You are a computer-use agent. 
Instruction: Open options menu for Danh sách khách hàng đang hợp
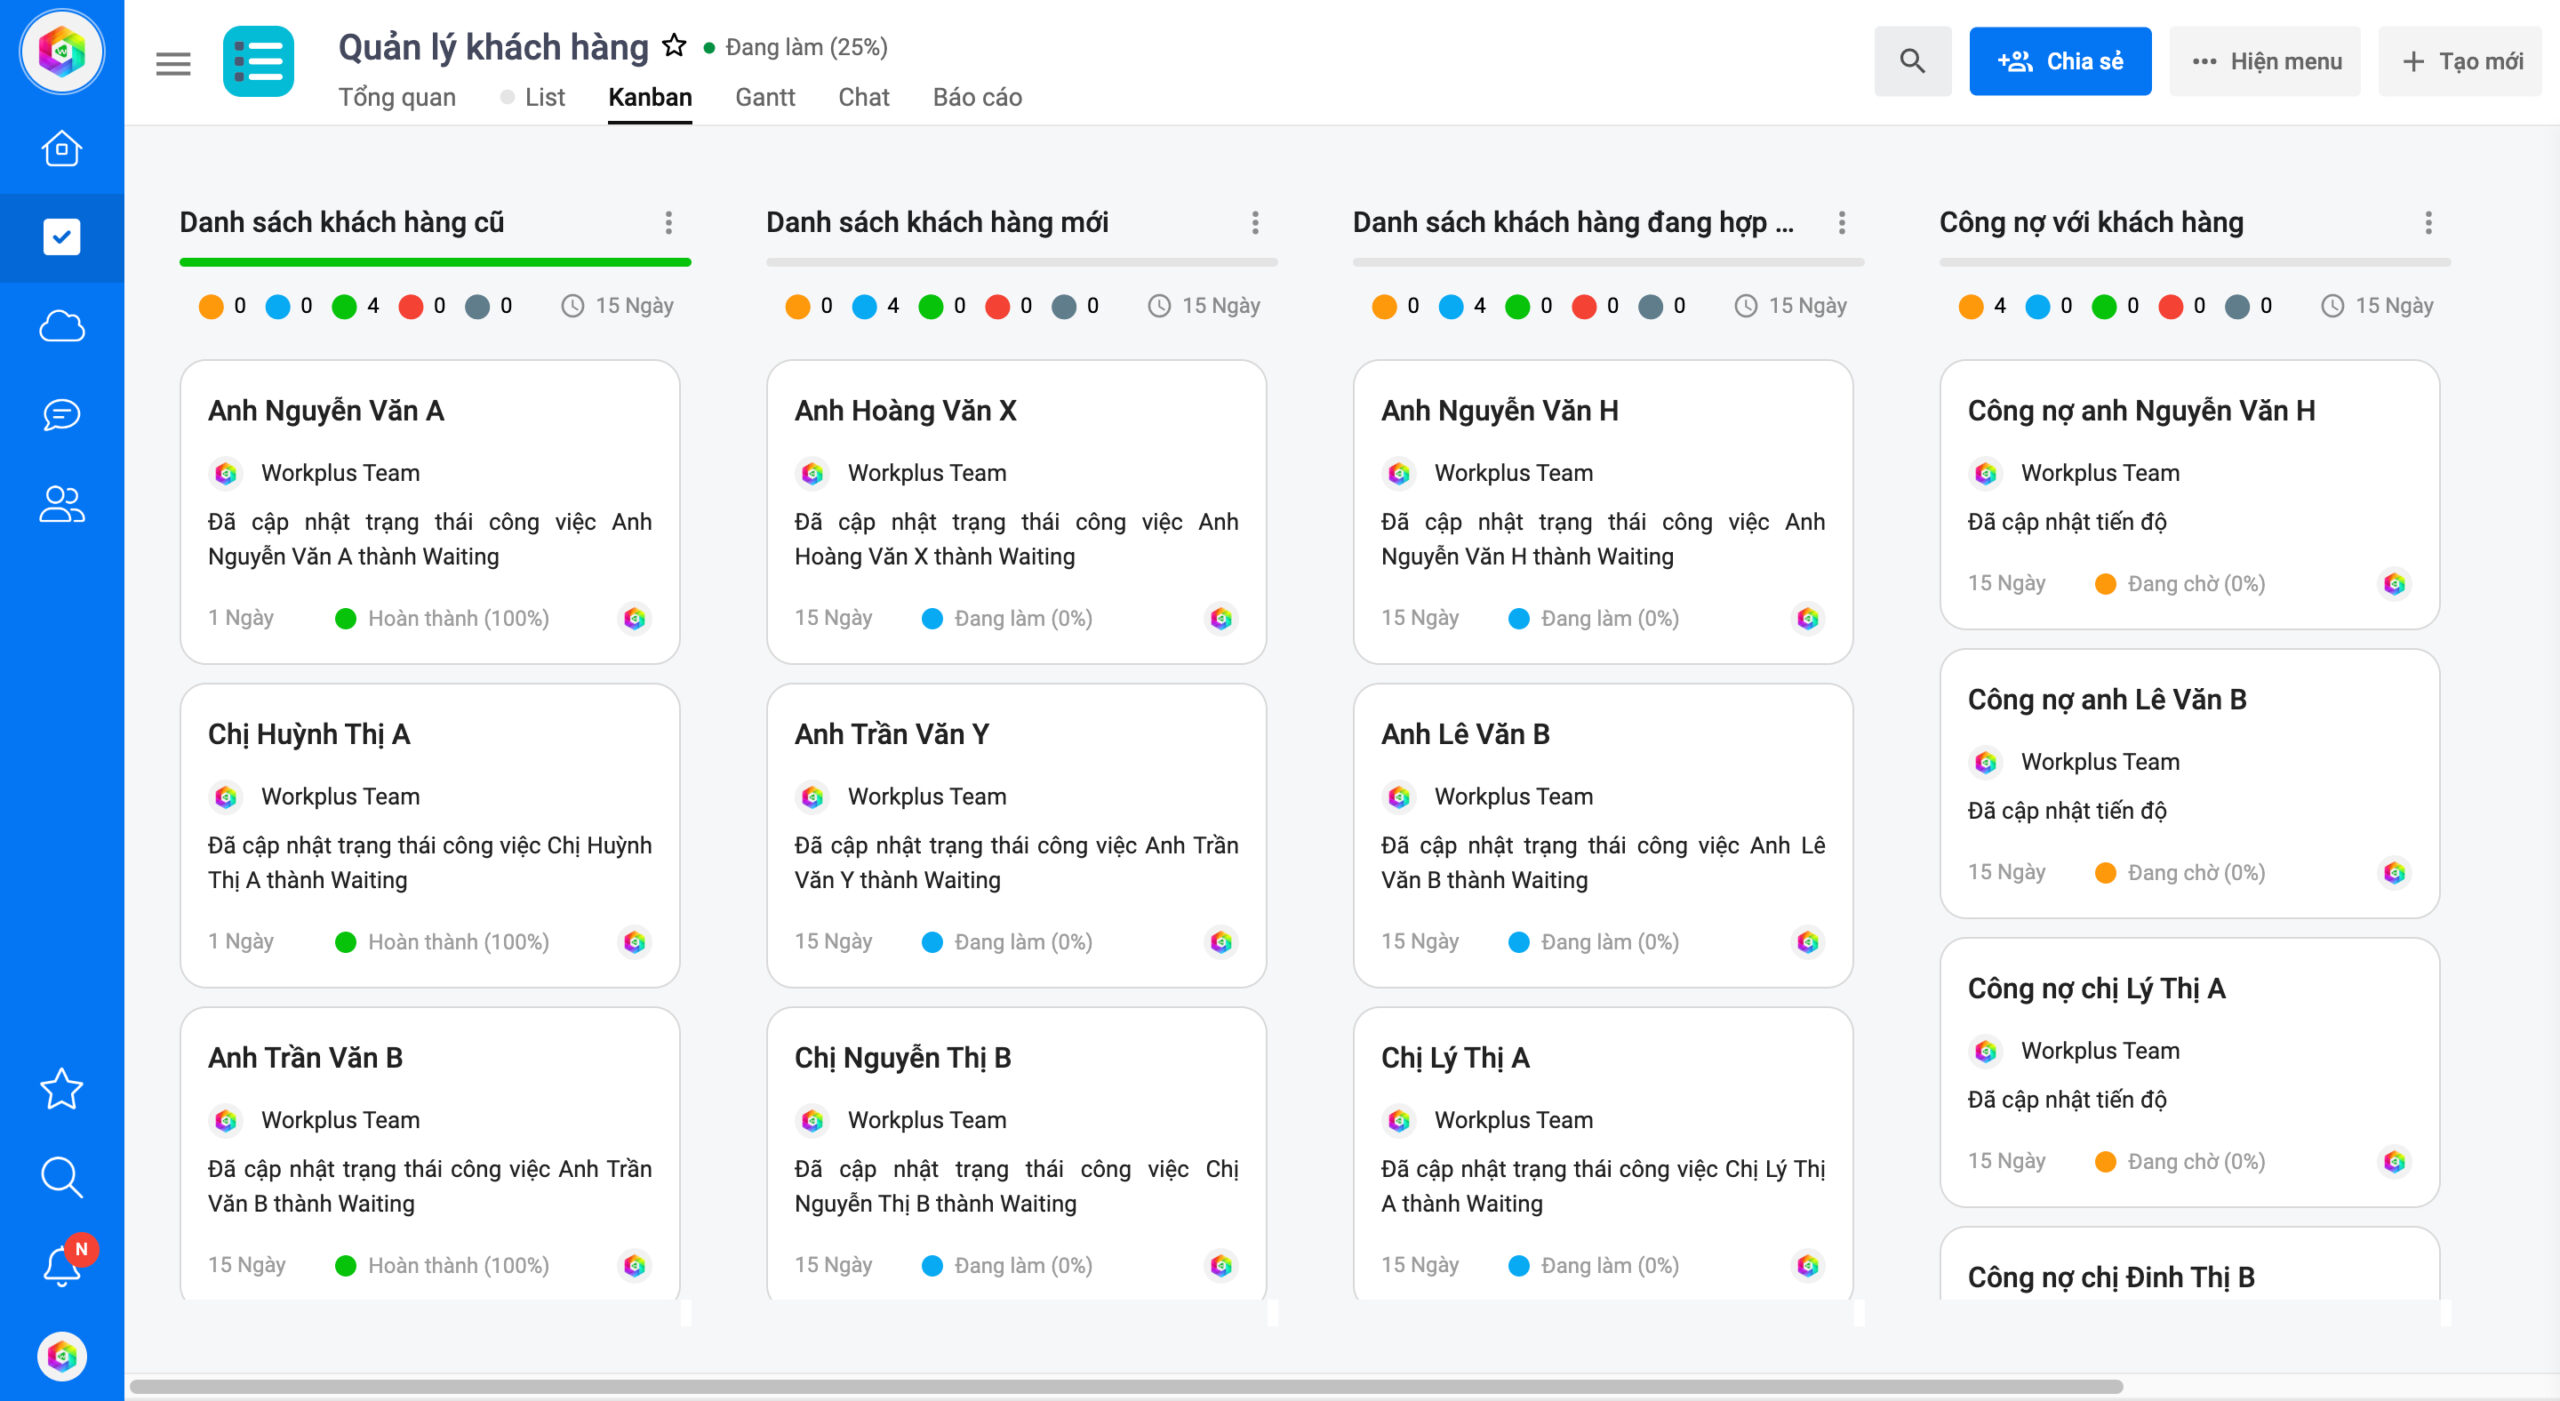tap(1842, 222)
